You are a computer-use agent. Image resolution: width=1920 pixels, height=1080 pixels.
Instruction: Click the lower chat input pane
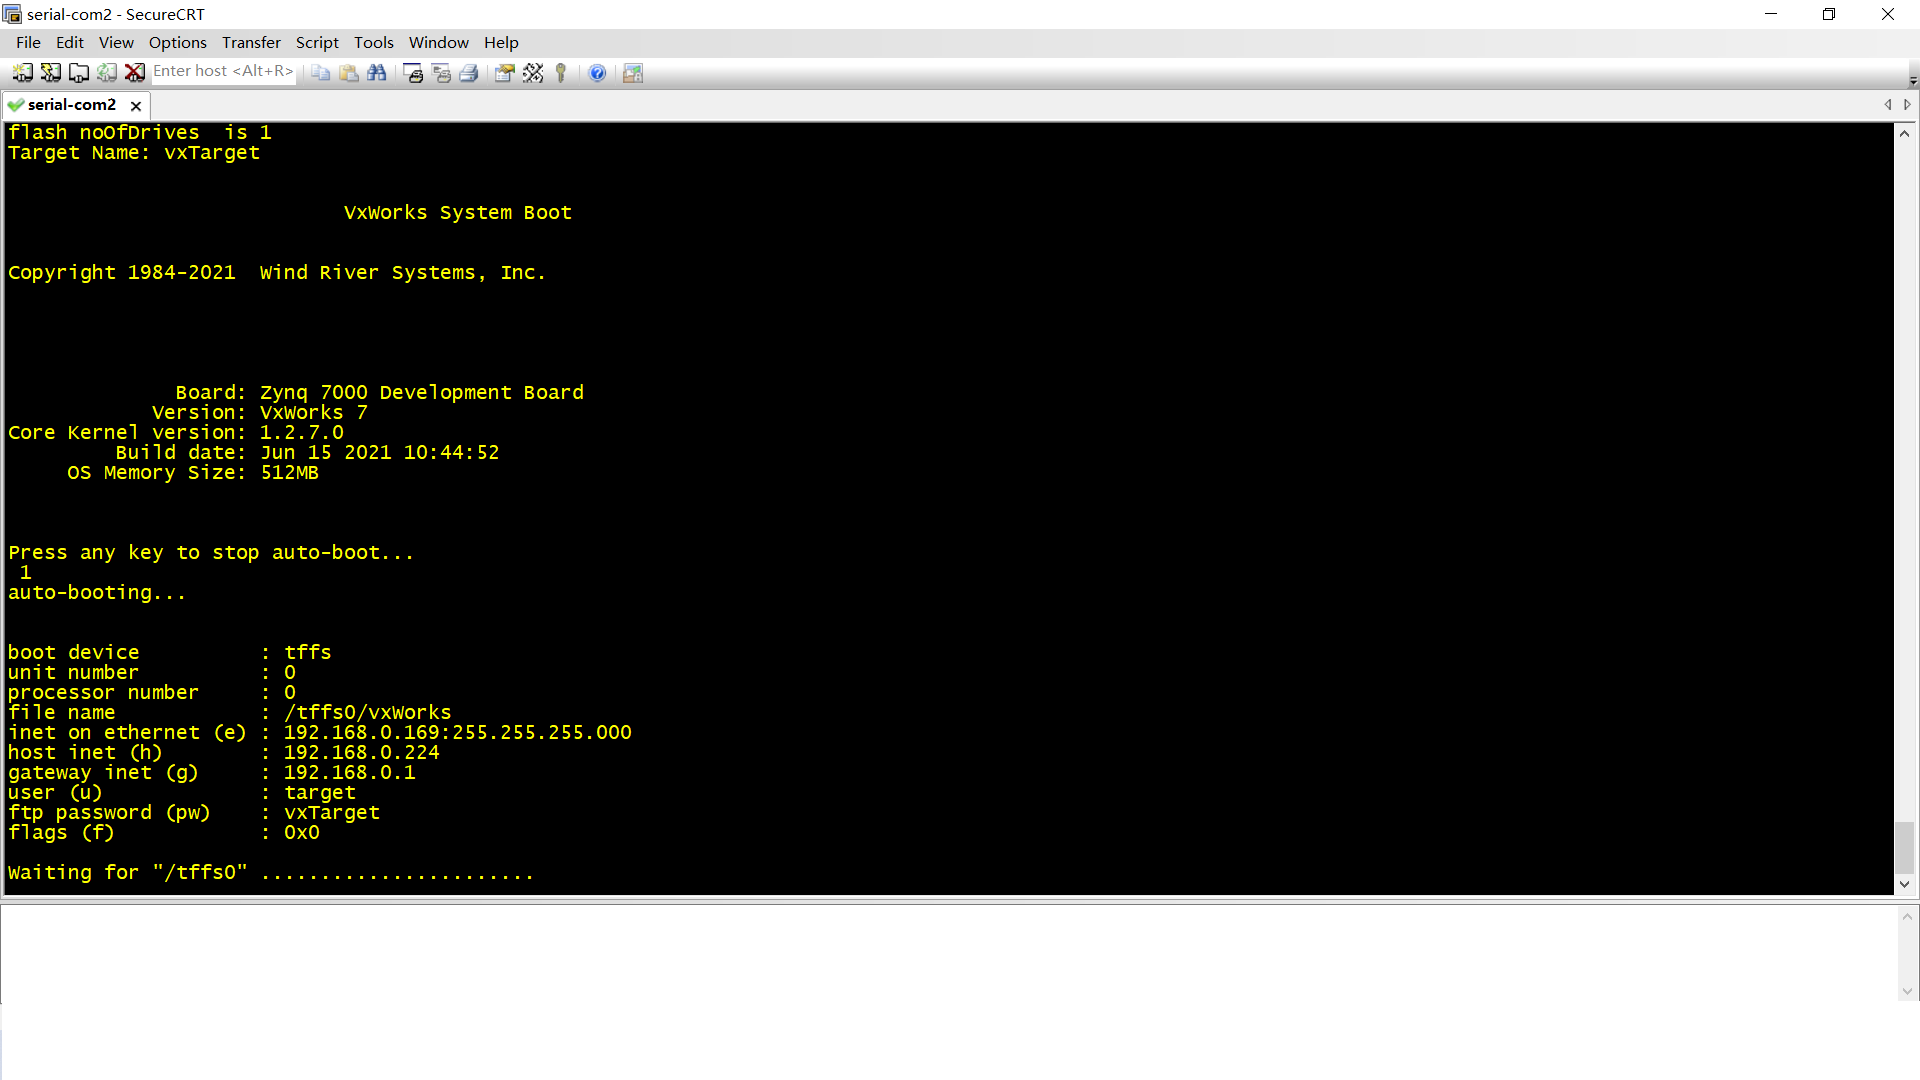[x=948, y=953]
